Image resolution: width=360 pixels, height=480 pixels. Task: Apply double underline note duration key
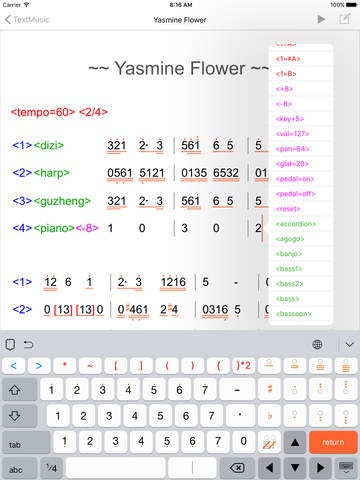click(294, 366)
